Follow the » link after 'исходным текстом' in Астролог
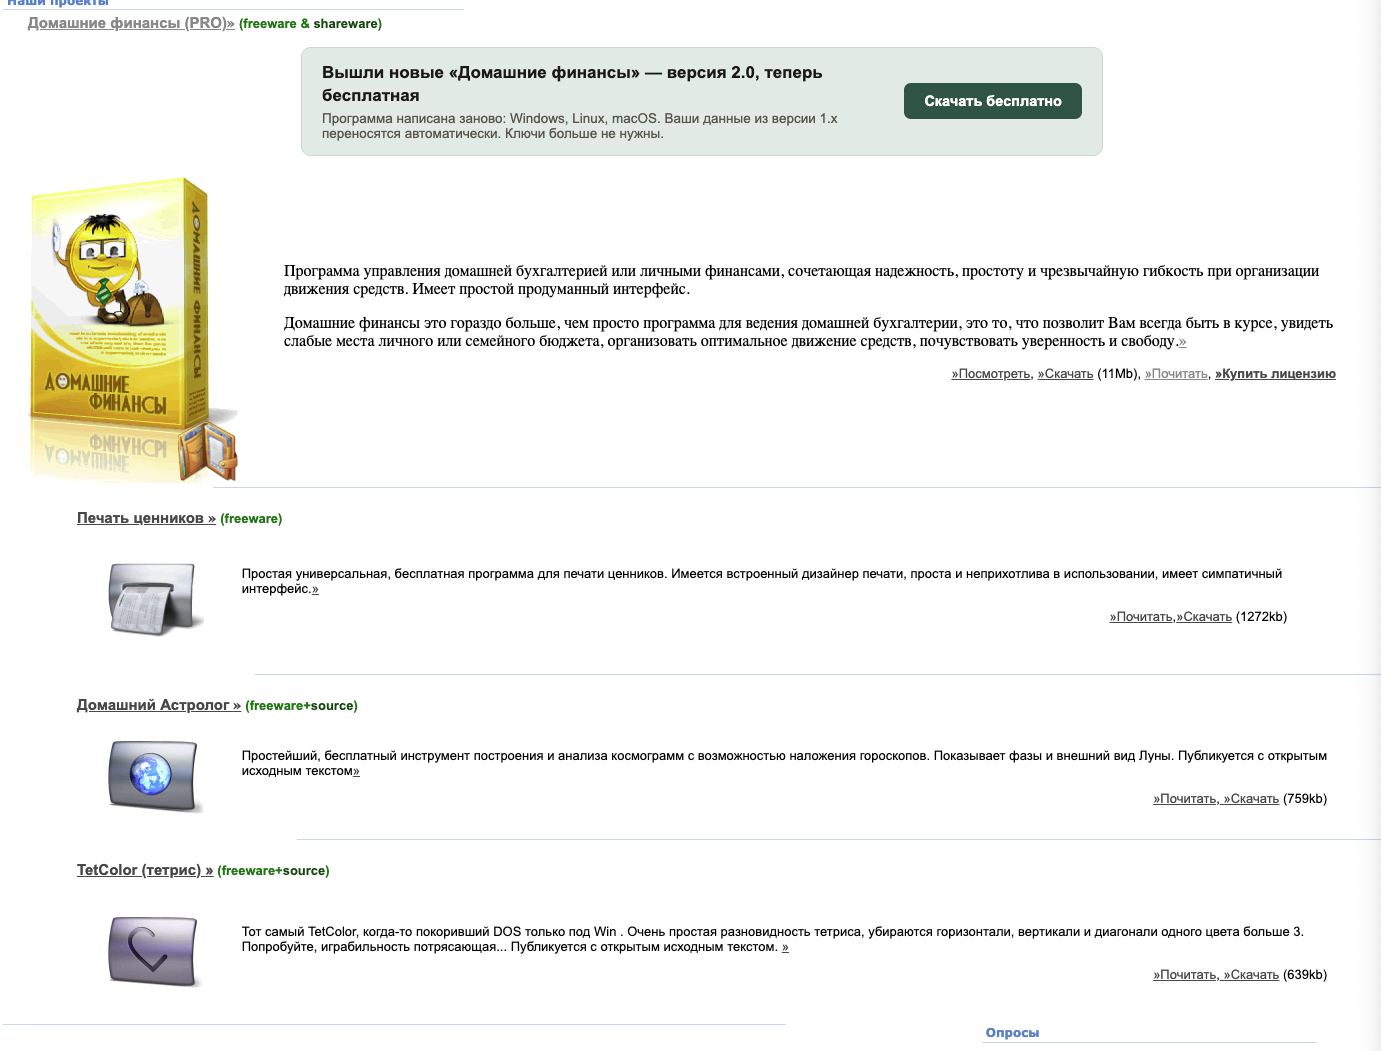Viewport: 1381px width, 1051px height. 356,771
